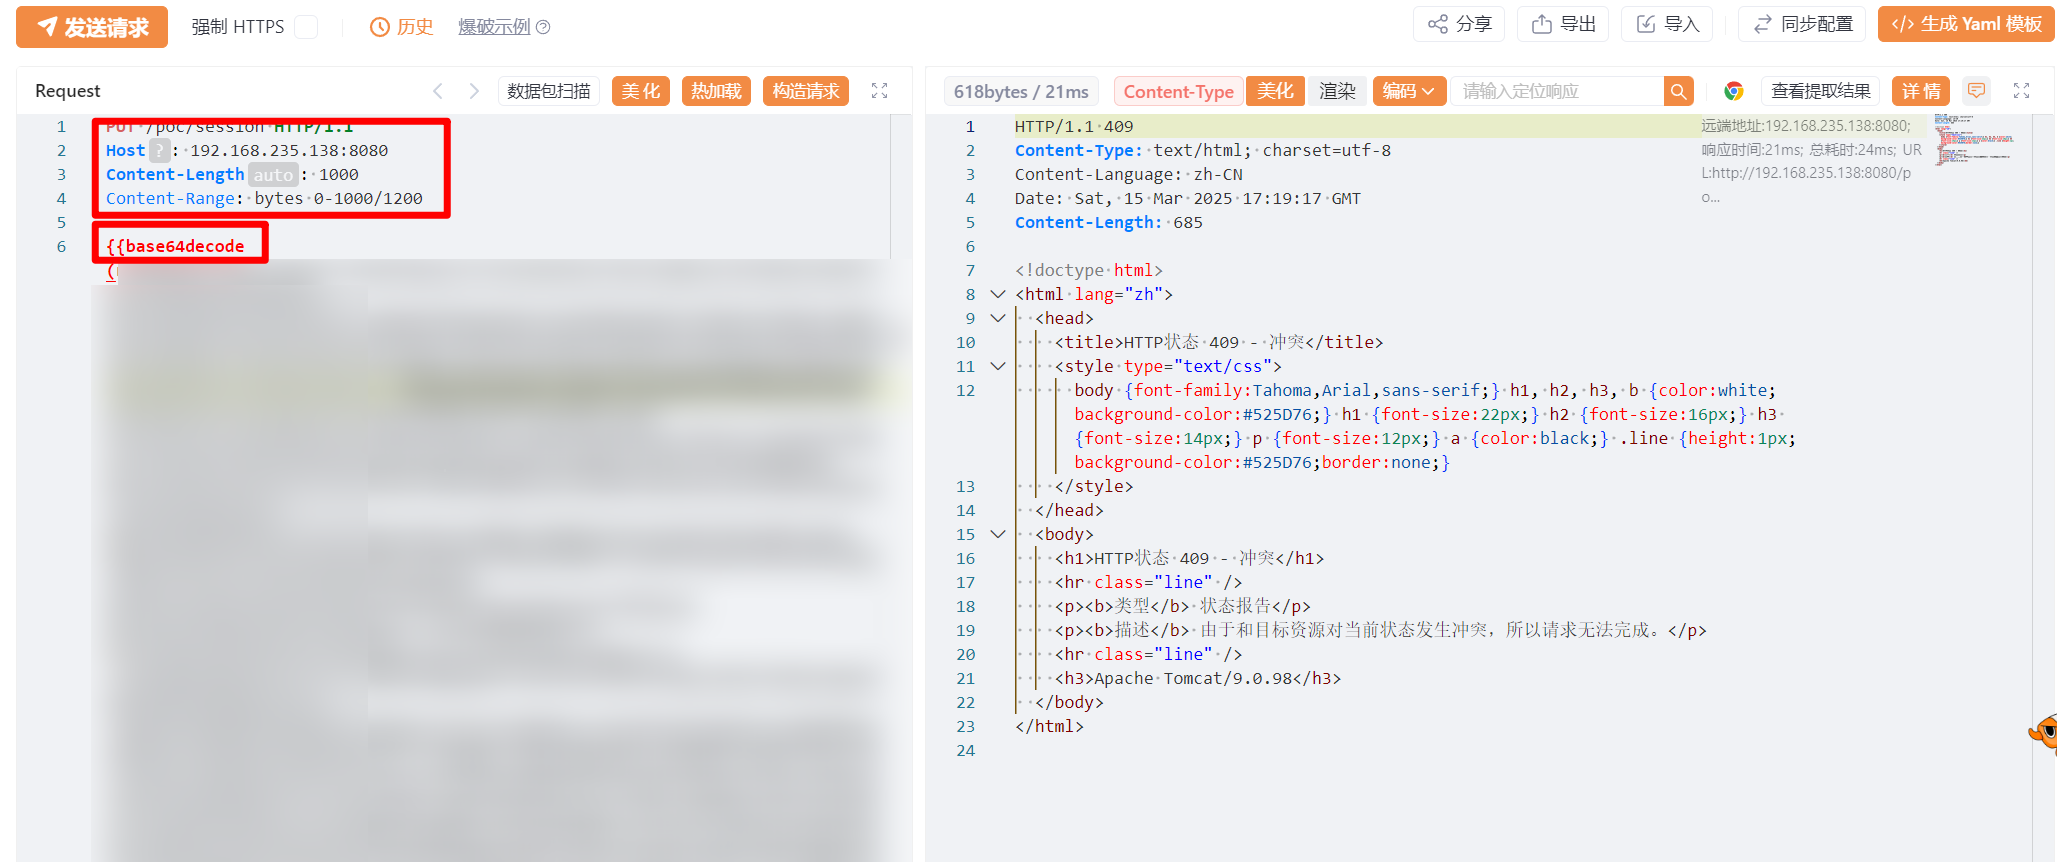Click the comment bubble icon
2057x862 pixels.
click(1976, 91)
